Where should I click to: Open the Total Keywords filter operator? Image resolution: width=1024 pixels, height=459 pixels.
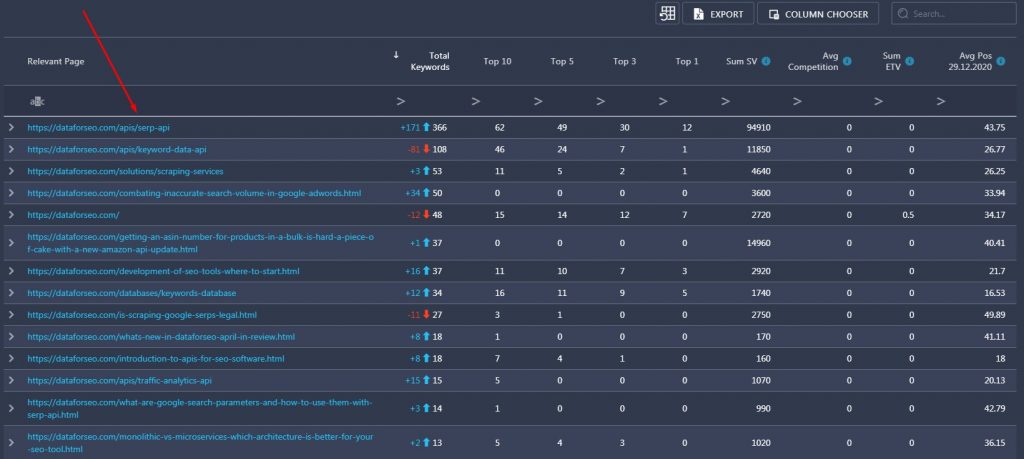[401, 101]
